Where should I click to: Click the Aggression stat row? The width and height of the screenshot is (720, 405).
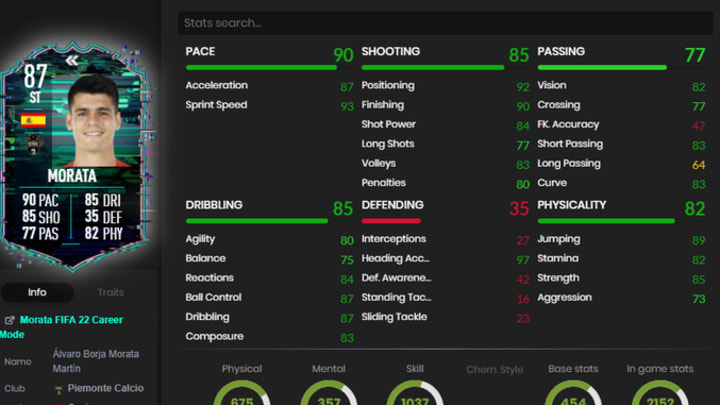click(x=621, y=298)
